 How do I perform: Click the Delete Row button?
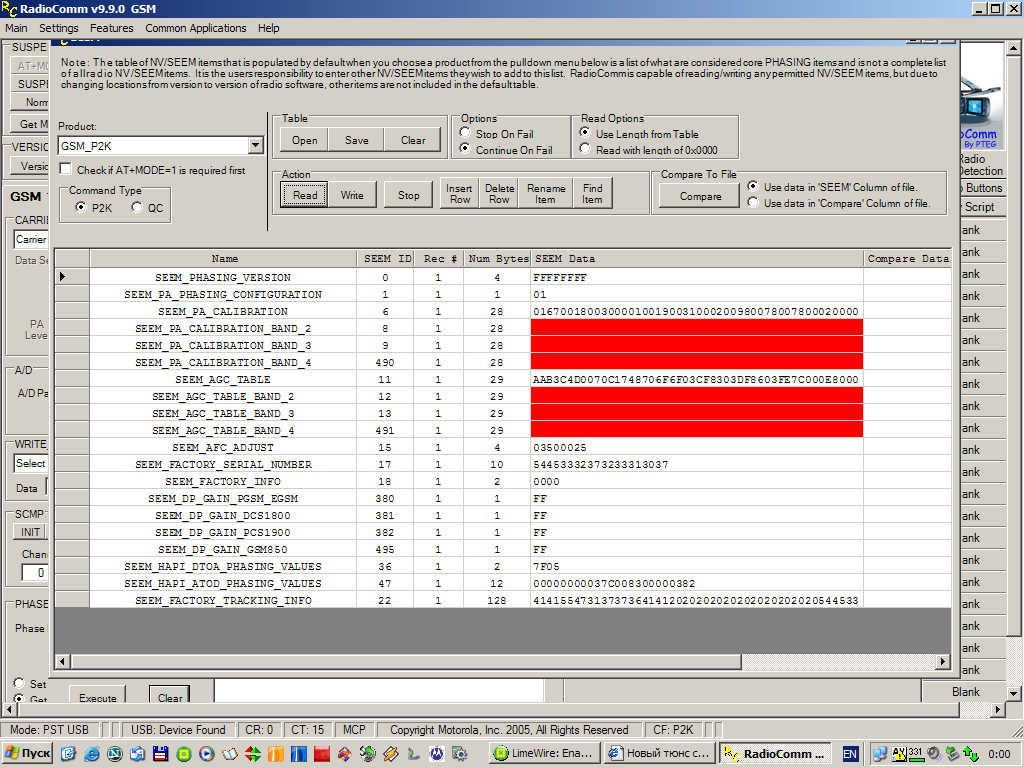(499, 194)
